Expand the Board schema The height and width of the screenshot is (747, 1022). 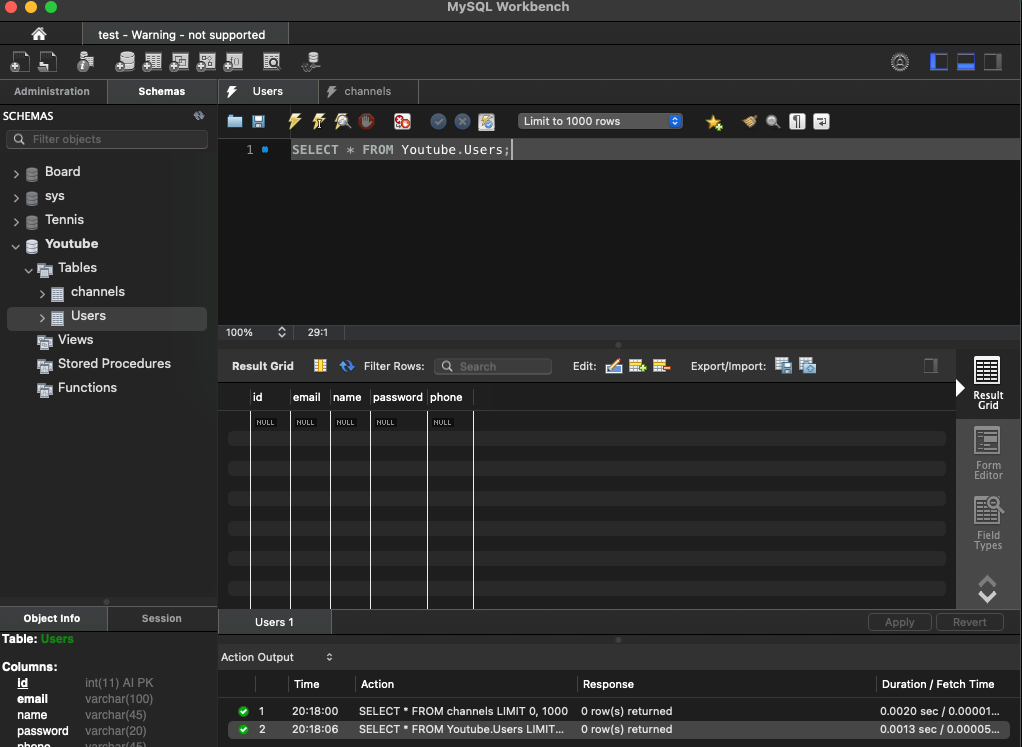(x=16, y=173)
